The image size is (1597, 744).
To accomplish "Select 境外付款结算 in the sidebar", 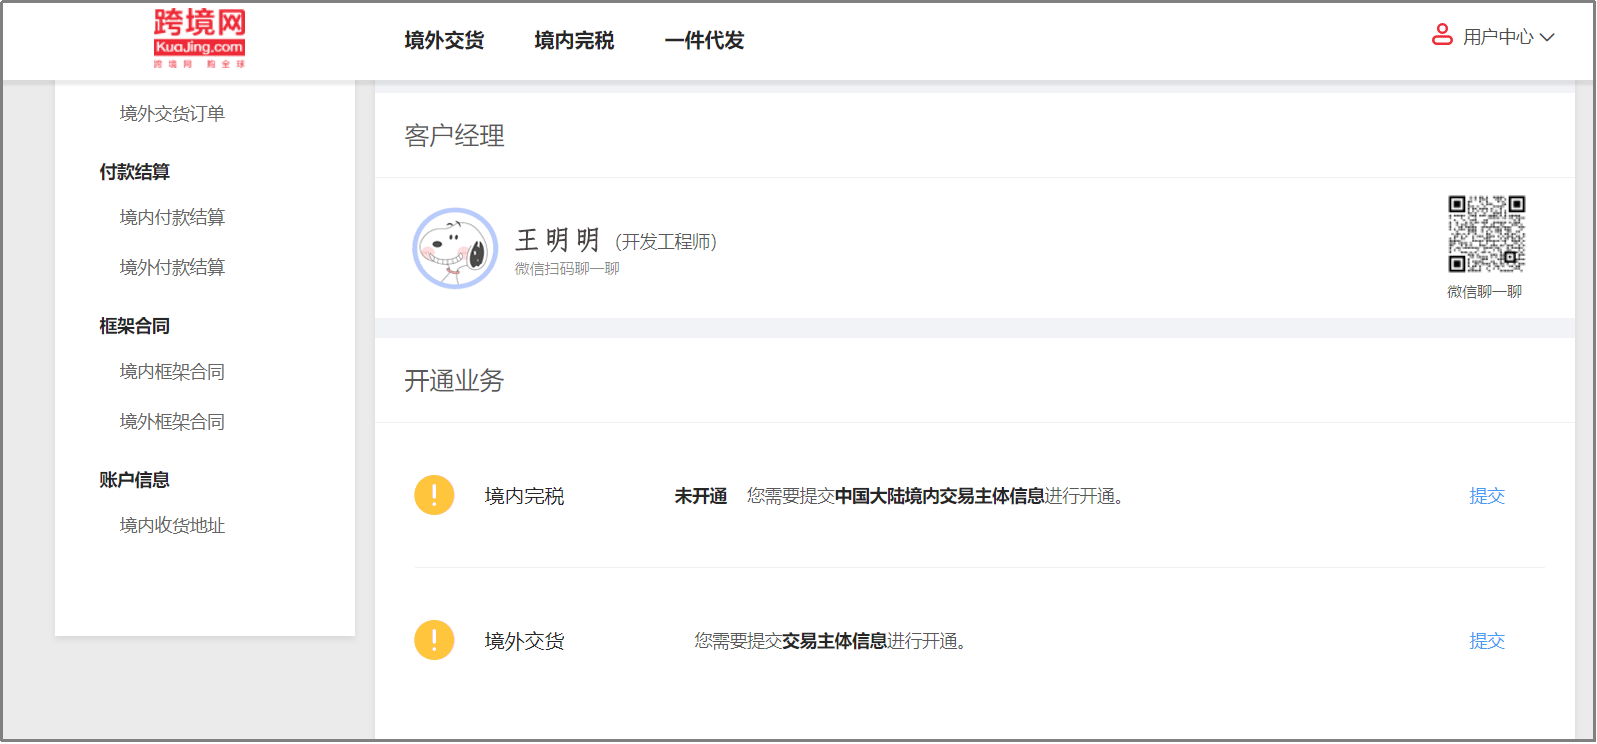I will [172, 268].
